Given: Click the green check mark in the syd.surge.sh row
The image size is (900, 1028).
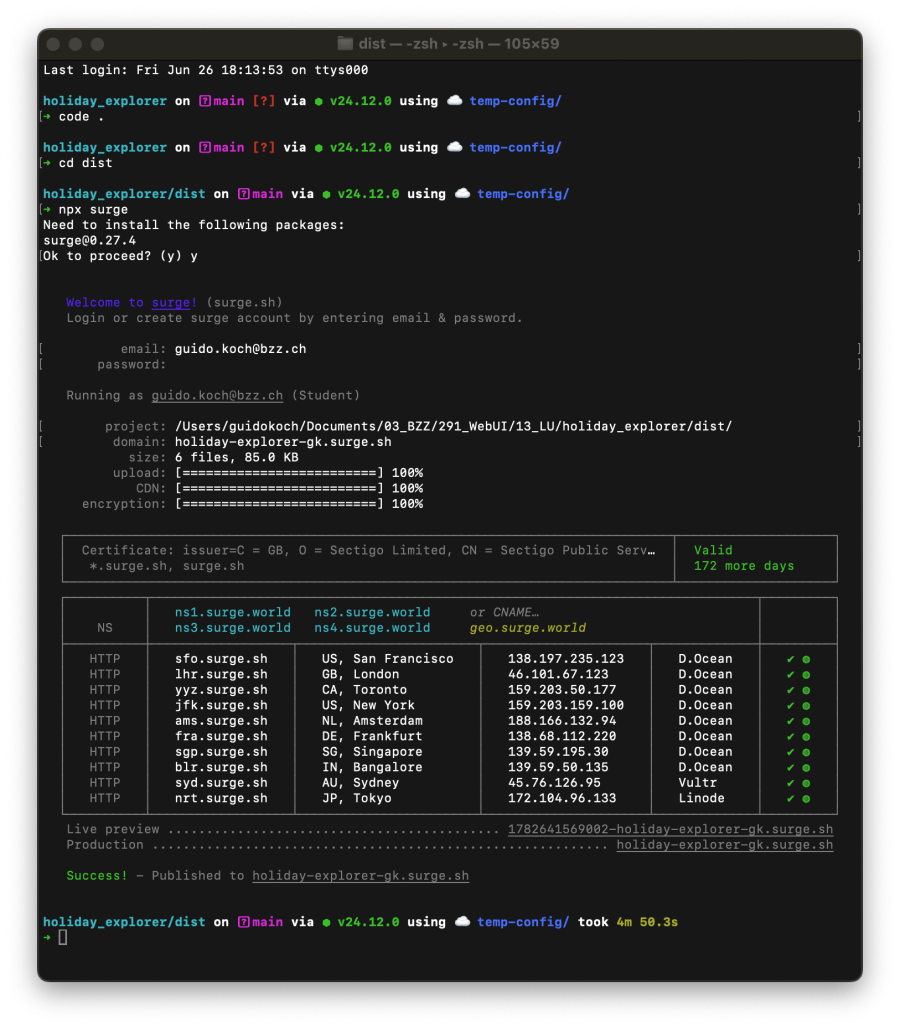Looking at the screenshot, I should click(x=791, y=783).
